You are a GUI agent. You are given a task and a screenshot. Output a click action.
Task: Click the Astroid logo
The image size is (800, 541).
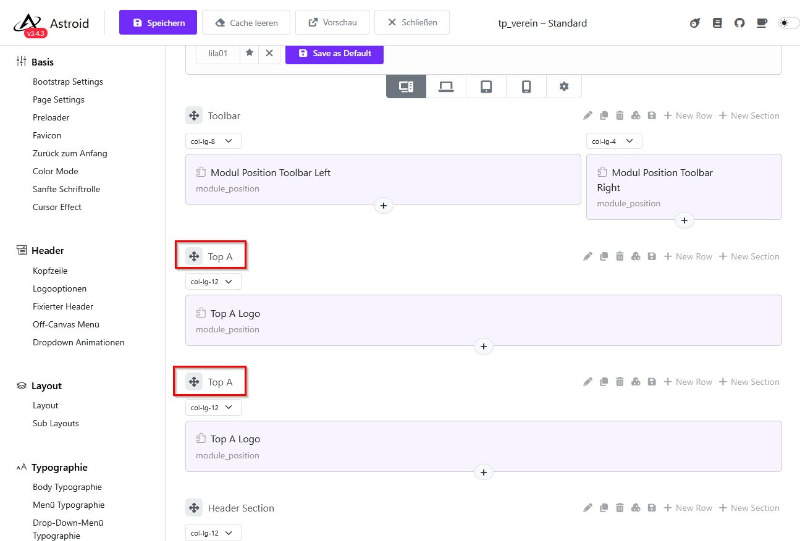tap(51, 24)
